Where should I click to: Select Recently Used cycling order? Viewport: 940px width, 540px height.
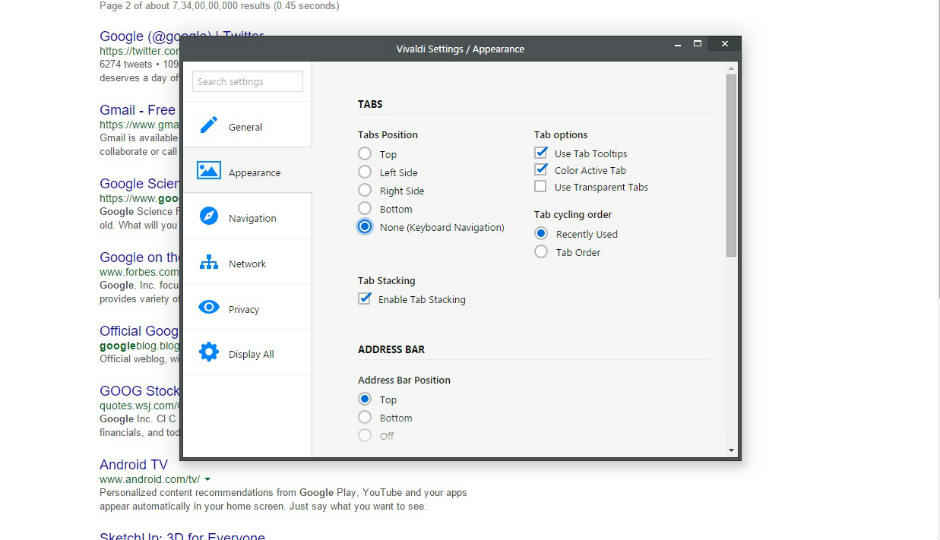point(541,233)
